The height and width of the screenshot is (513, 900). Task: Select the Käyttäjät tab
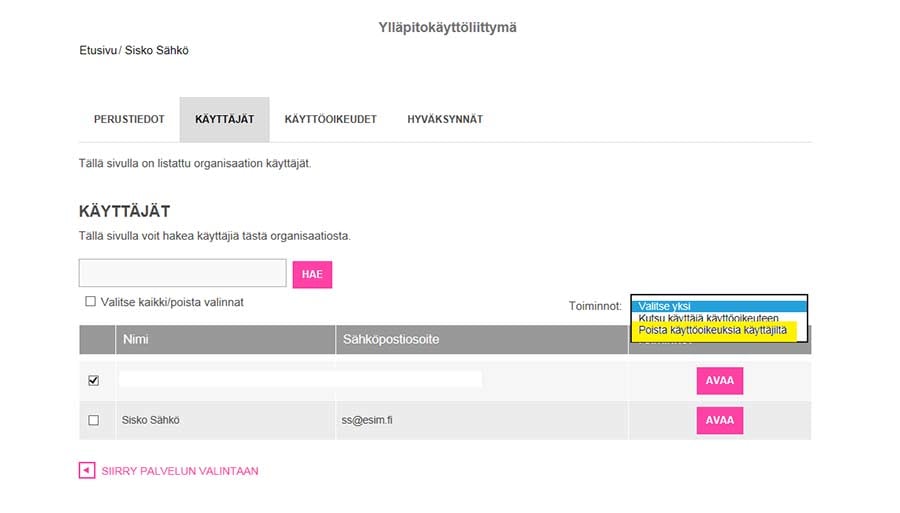(x=224, y=119)
